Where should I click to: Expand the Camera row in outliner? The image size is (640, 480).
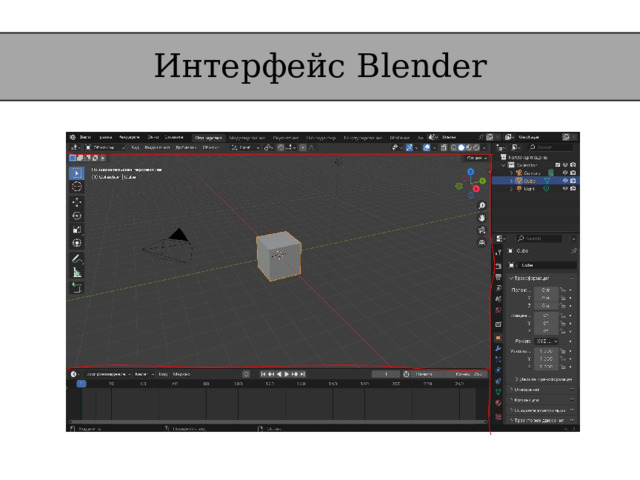(511, 173)
